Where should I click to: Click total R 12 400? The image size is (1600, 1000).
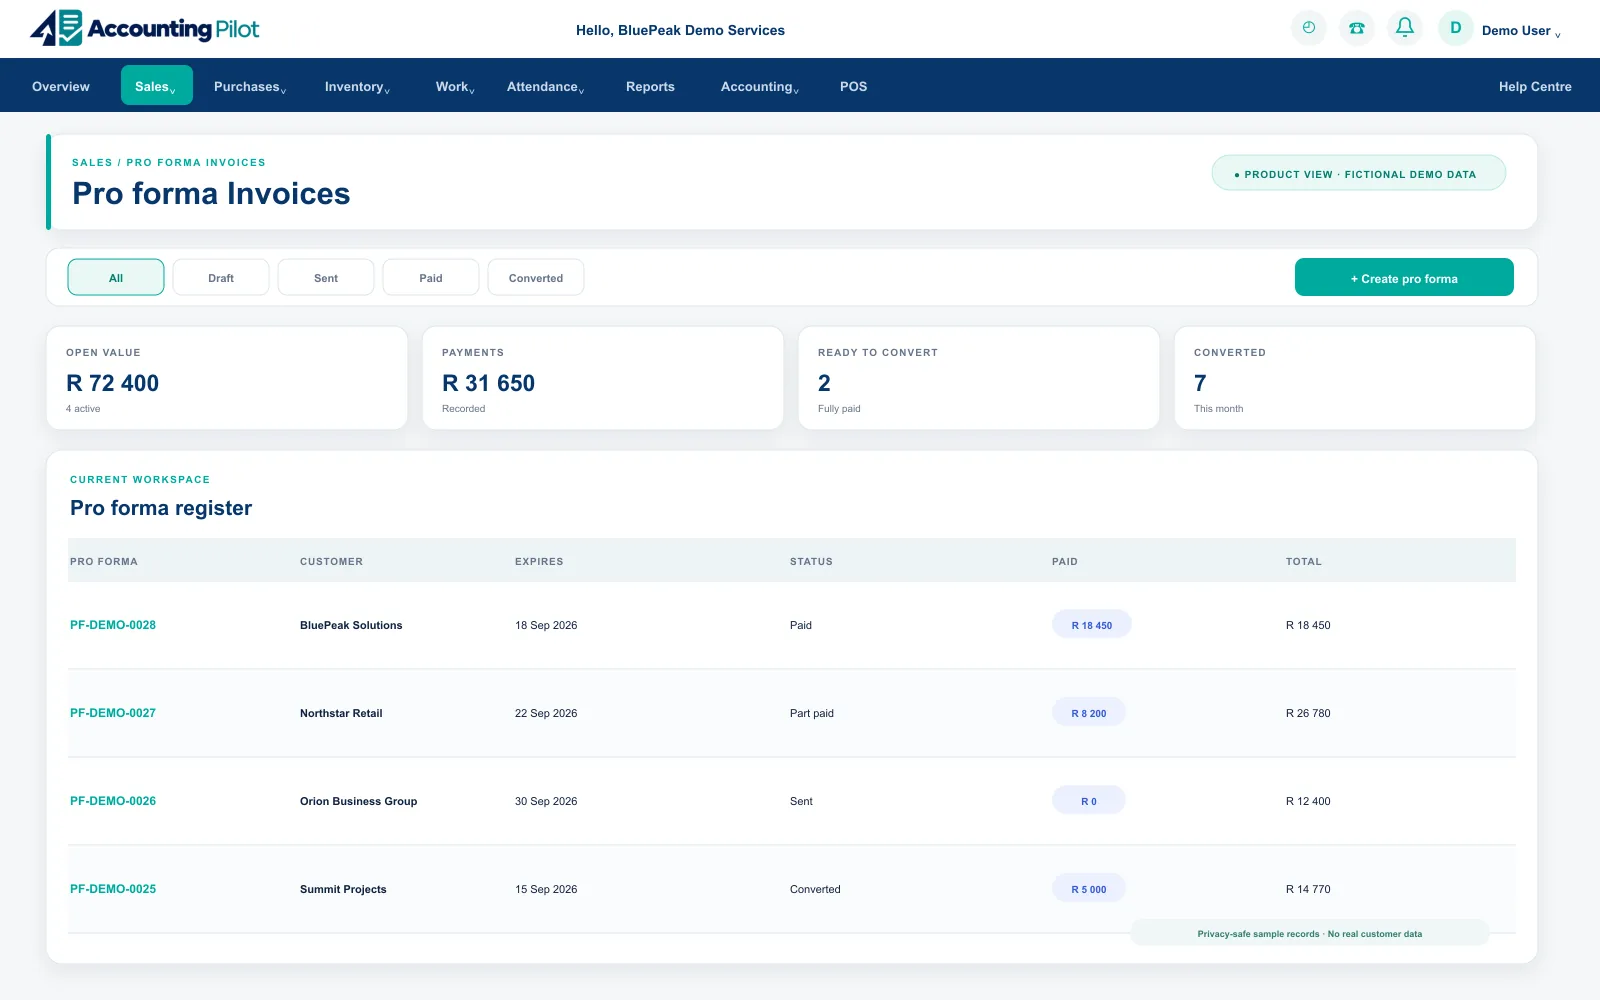pos(1308,801)
